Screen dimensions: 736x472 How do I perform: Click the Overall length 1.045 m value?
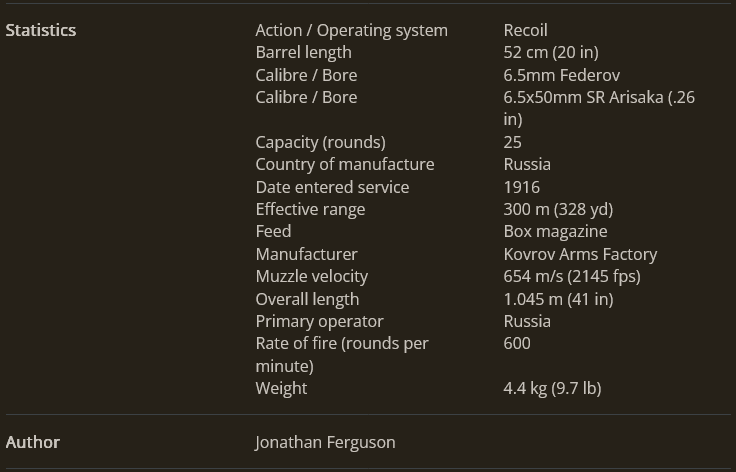tap(558, 299)
